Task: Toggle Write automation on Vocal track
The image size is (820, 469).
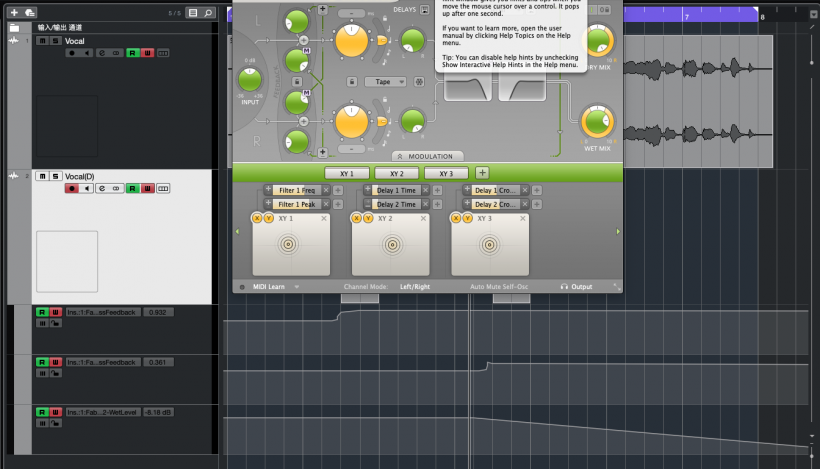Action: [147, 53]
